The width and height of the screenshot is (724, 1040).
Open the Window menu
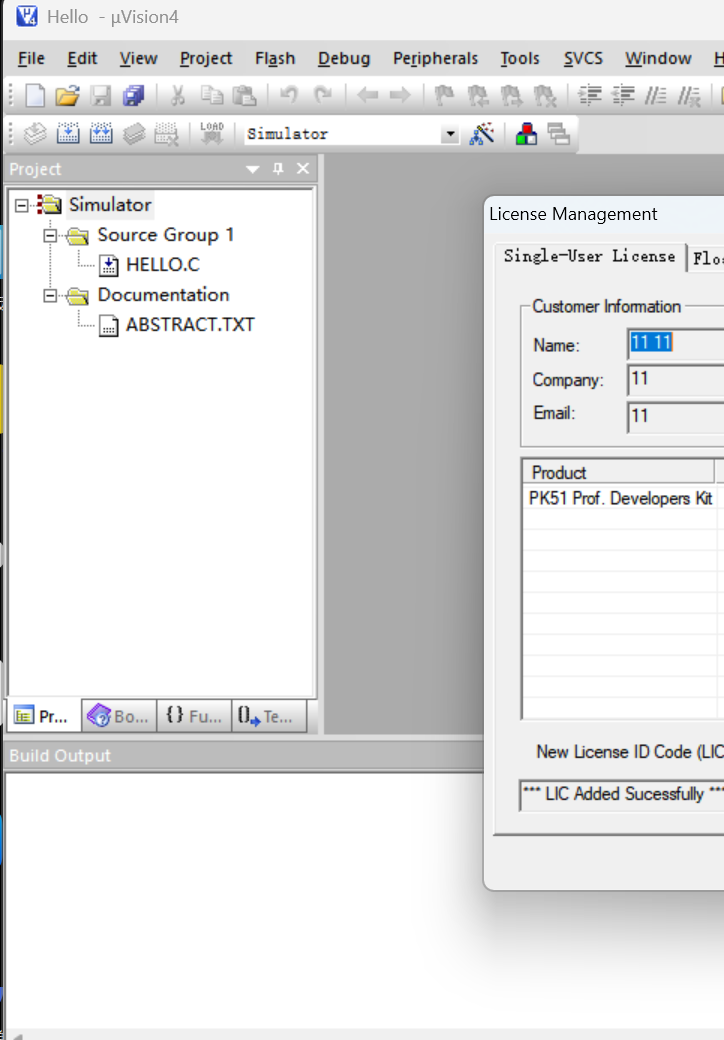coord(658,58)
